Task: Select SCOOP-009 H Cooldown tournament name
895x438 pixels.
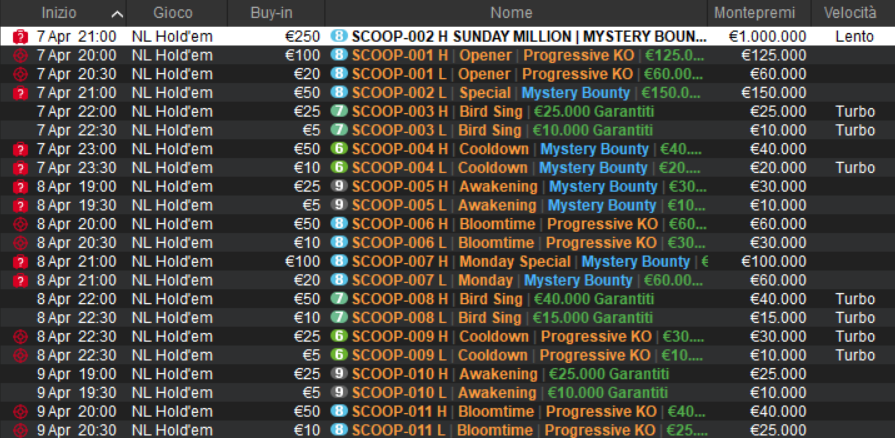Action: [529, 337]
